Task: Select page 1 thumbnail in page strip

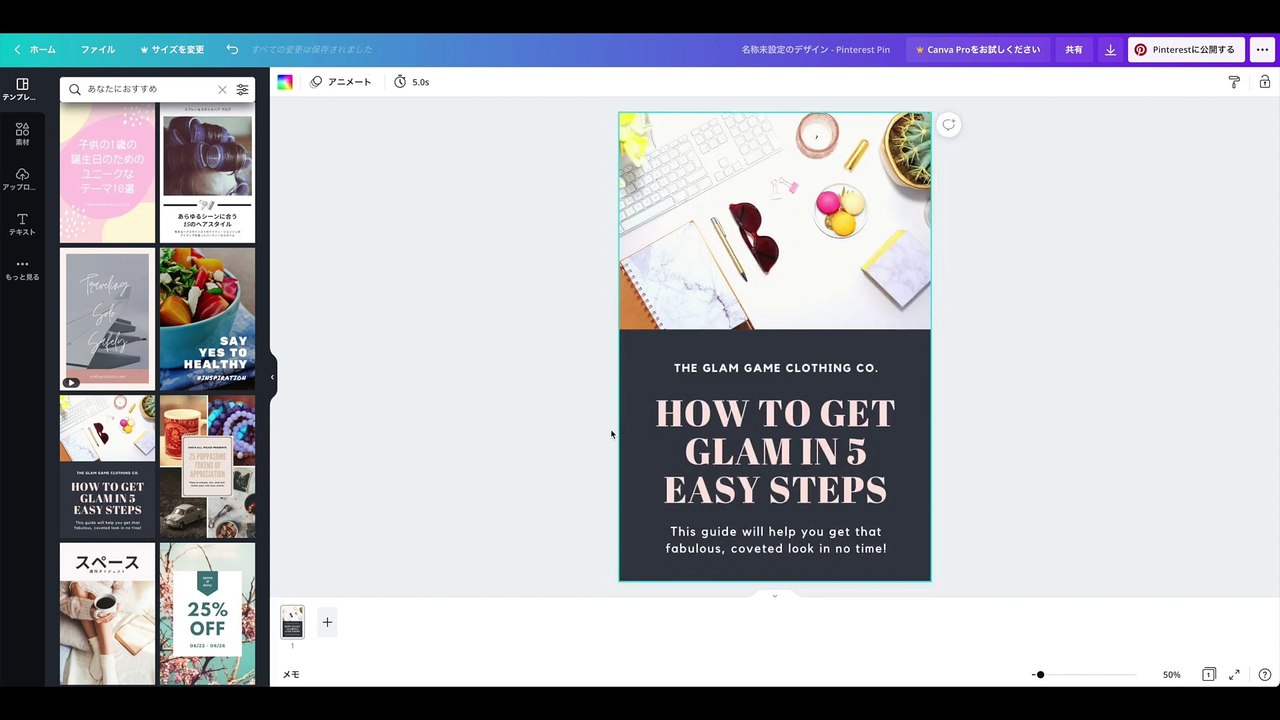Action: [292, 622]
